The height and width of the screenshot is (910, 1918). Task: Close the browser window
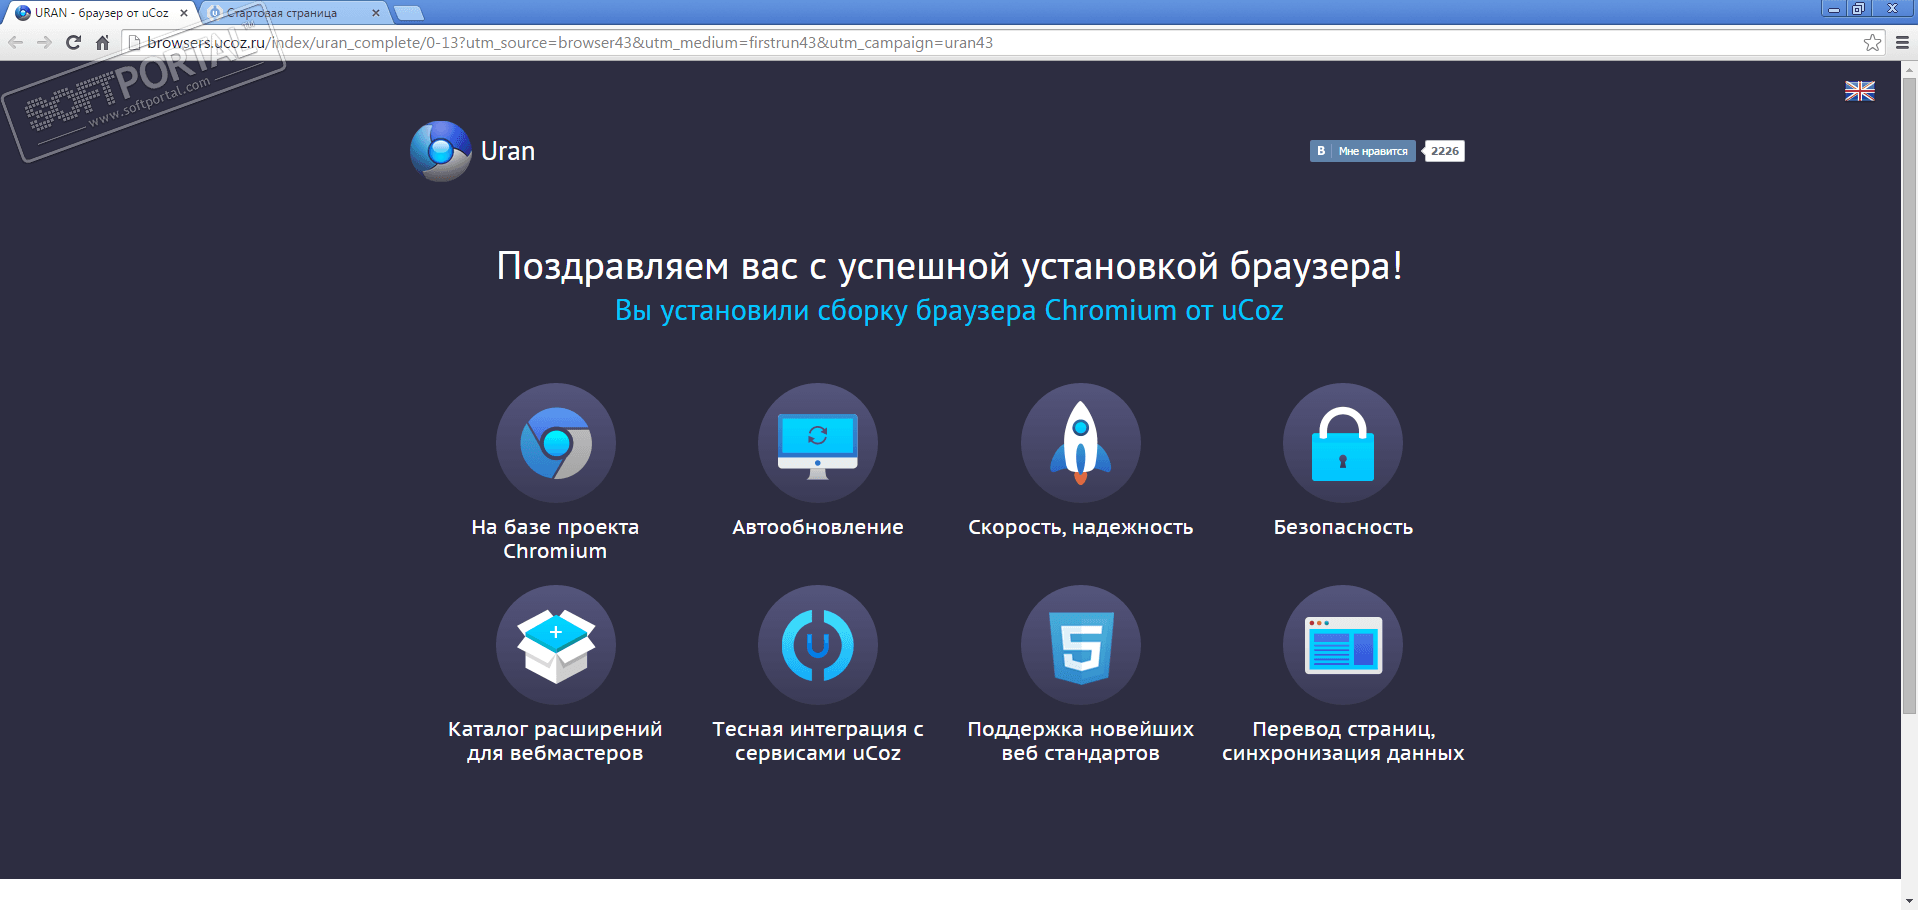pyautogui.click(x=1893, y=8)
